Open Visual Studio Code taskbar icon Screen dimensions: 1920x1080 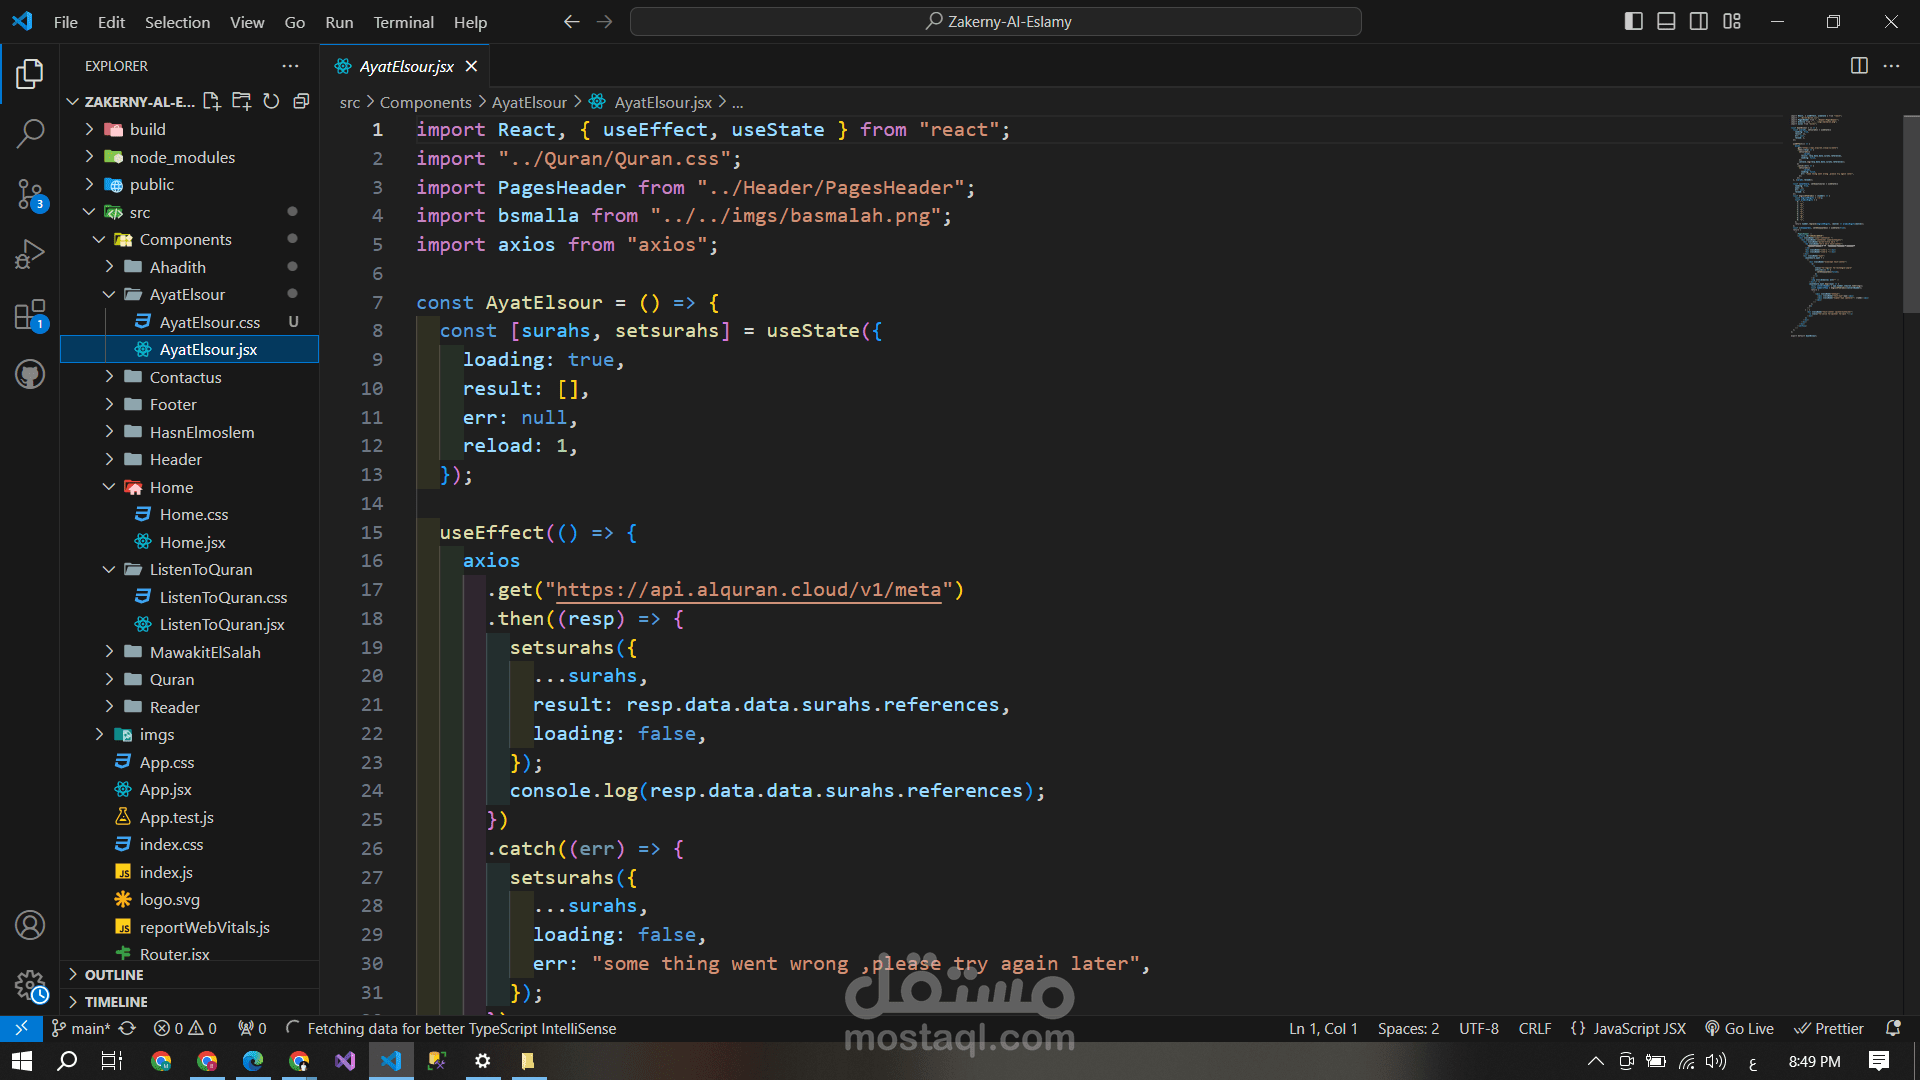[391, 1061]
